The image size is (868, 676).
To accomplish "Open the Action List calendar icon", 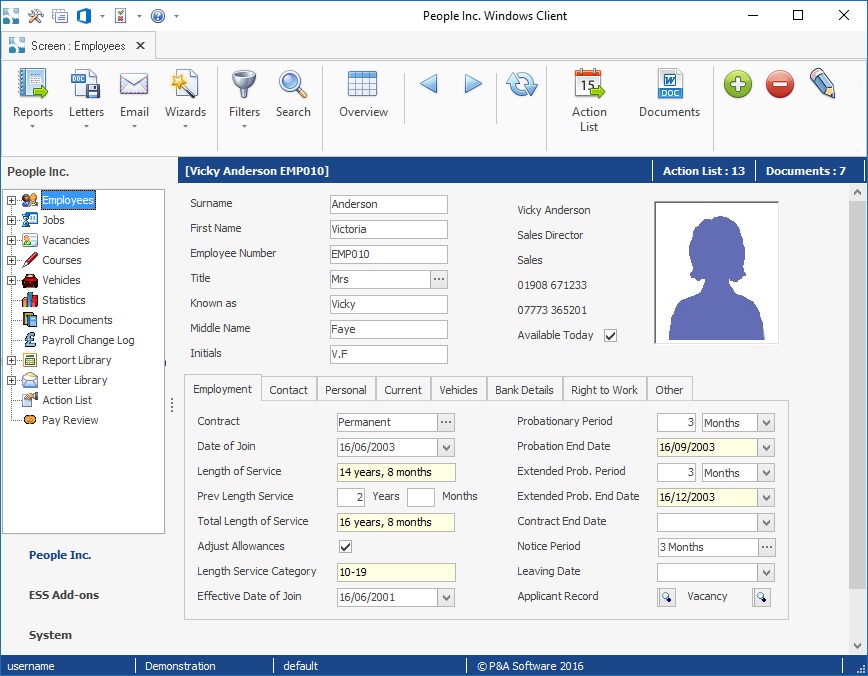I will tap(589, 84).
